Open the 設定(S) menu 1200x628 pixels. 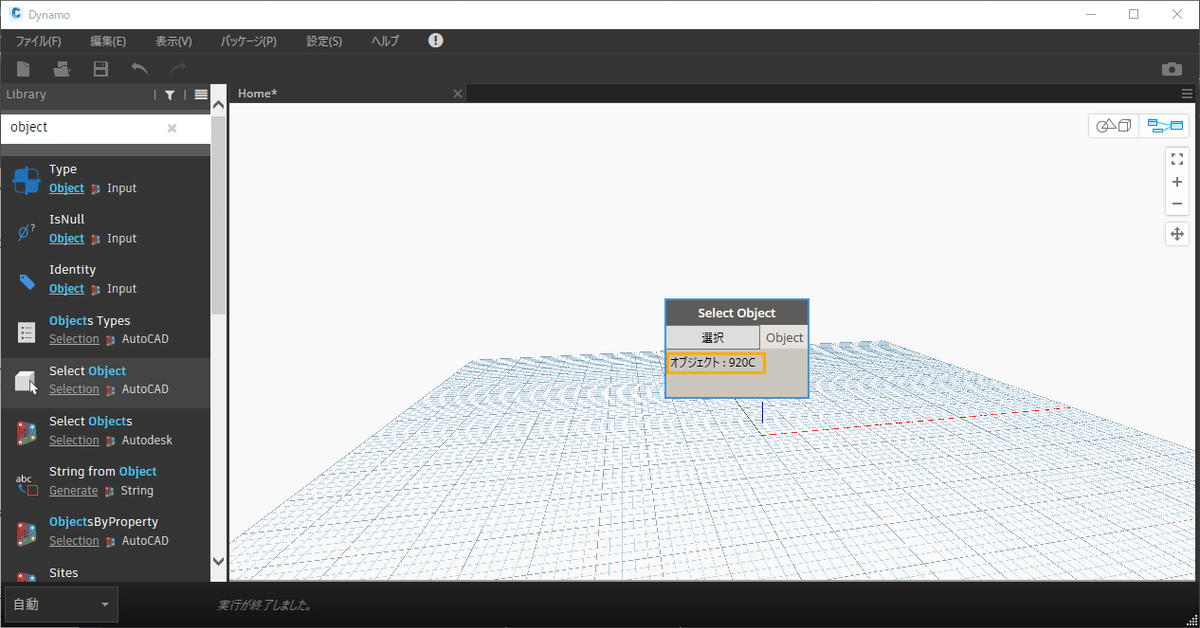pos(324,41)
